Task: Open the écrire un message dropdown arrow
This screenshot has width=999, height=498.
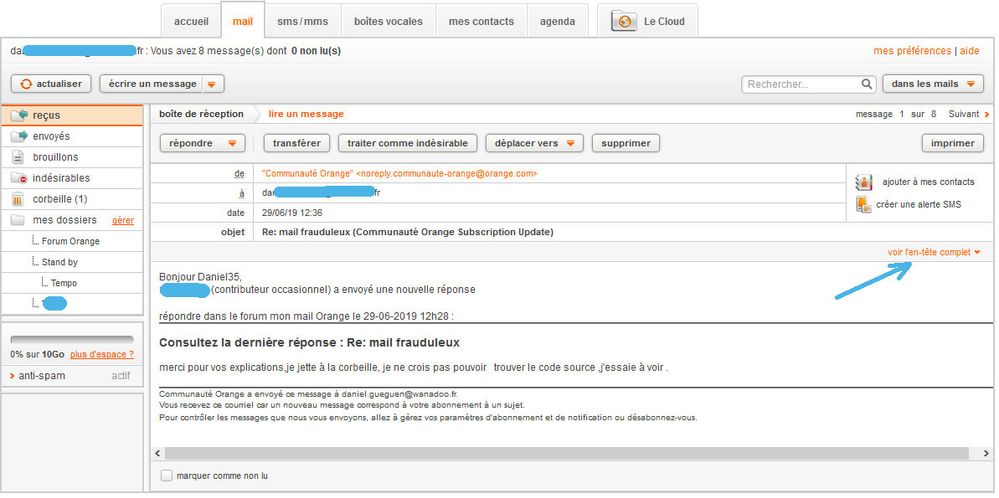Action: tap(213, 84)
